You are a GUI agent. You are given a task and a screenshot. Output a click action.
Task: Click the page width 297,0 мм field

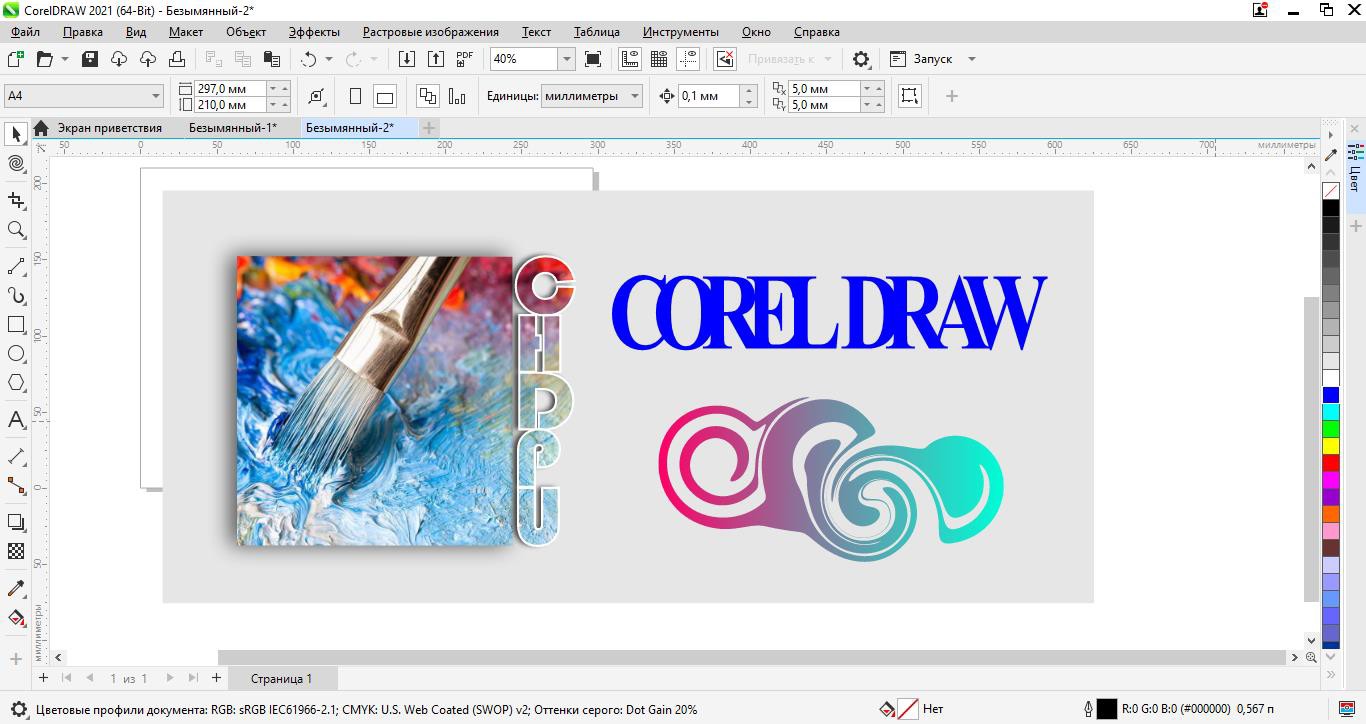pyautogui.click(x=231, y=88)
